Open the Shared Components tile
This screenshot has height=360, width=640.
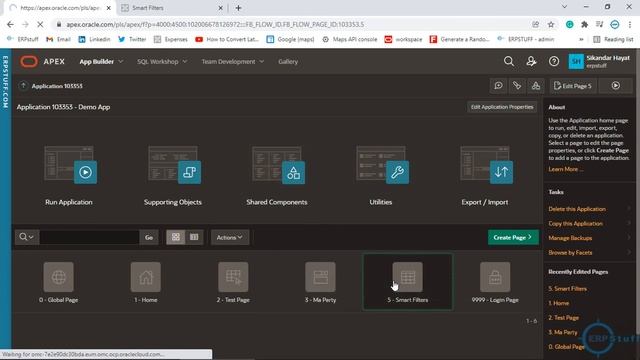pyautogui.click(x=277, y=176)
